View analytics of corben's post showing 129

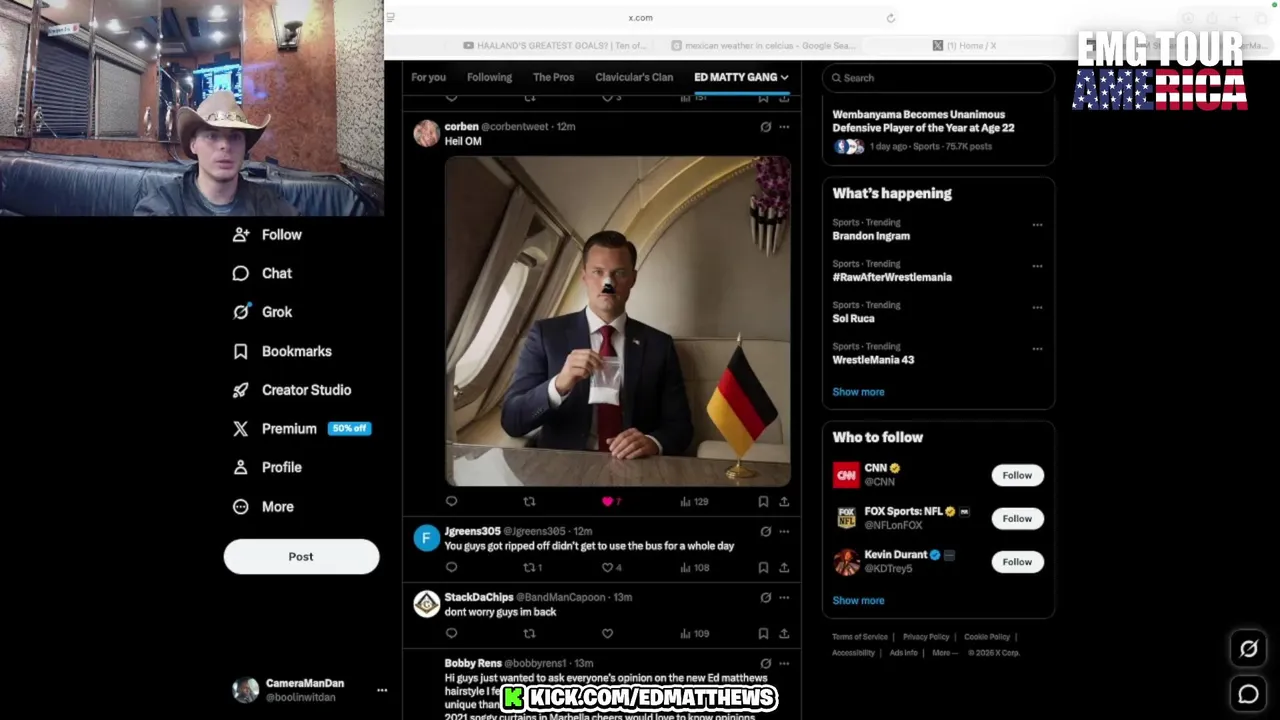click(694, 501)
